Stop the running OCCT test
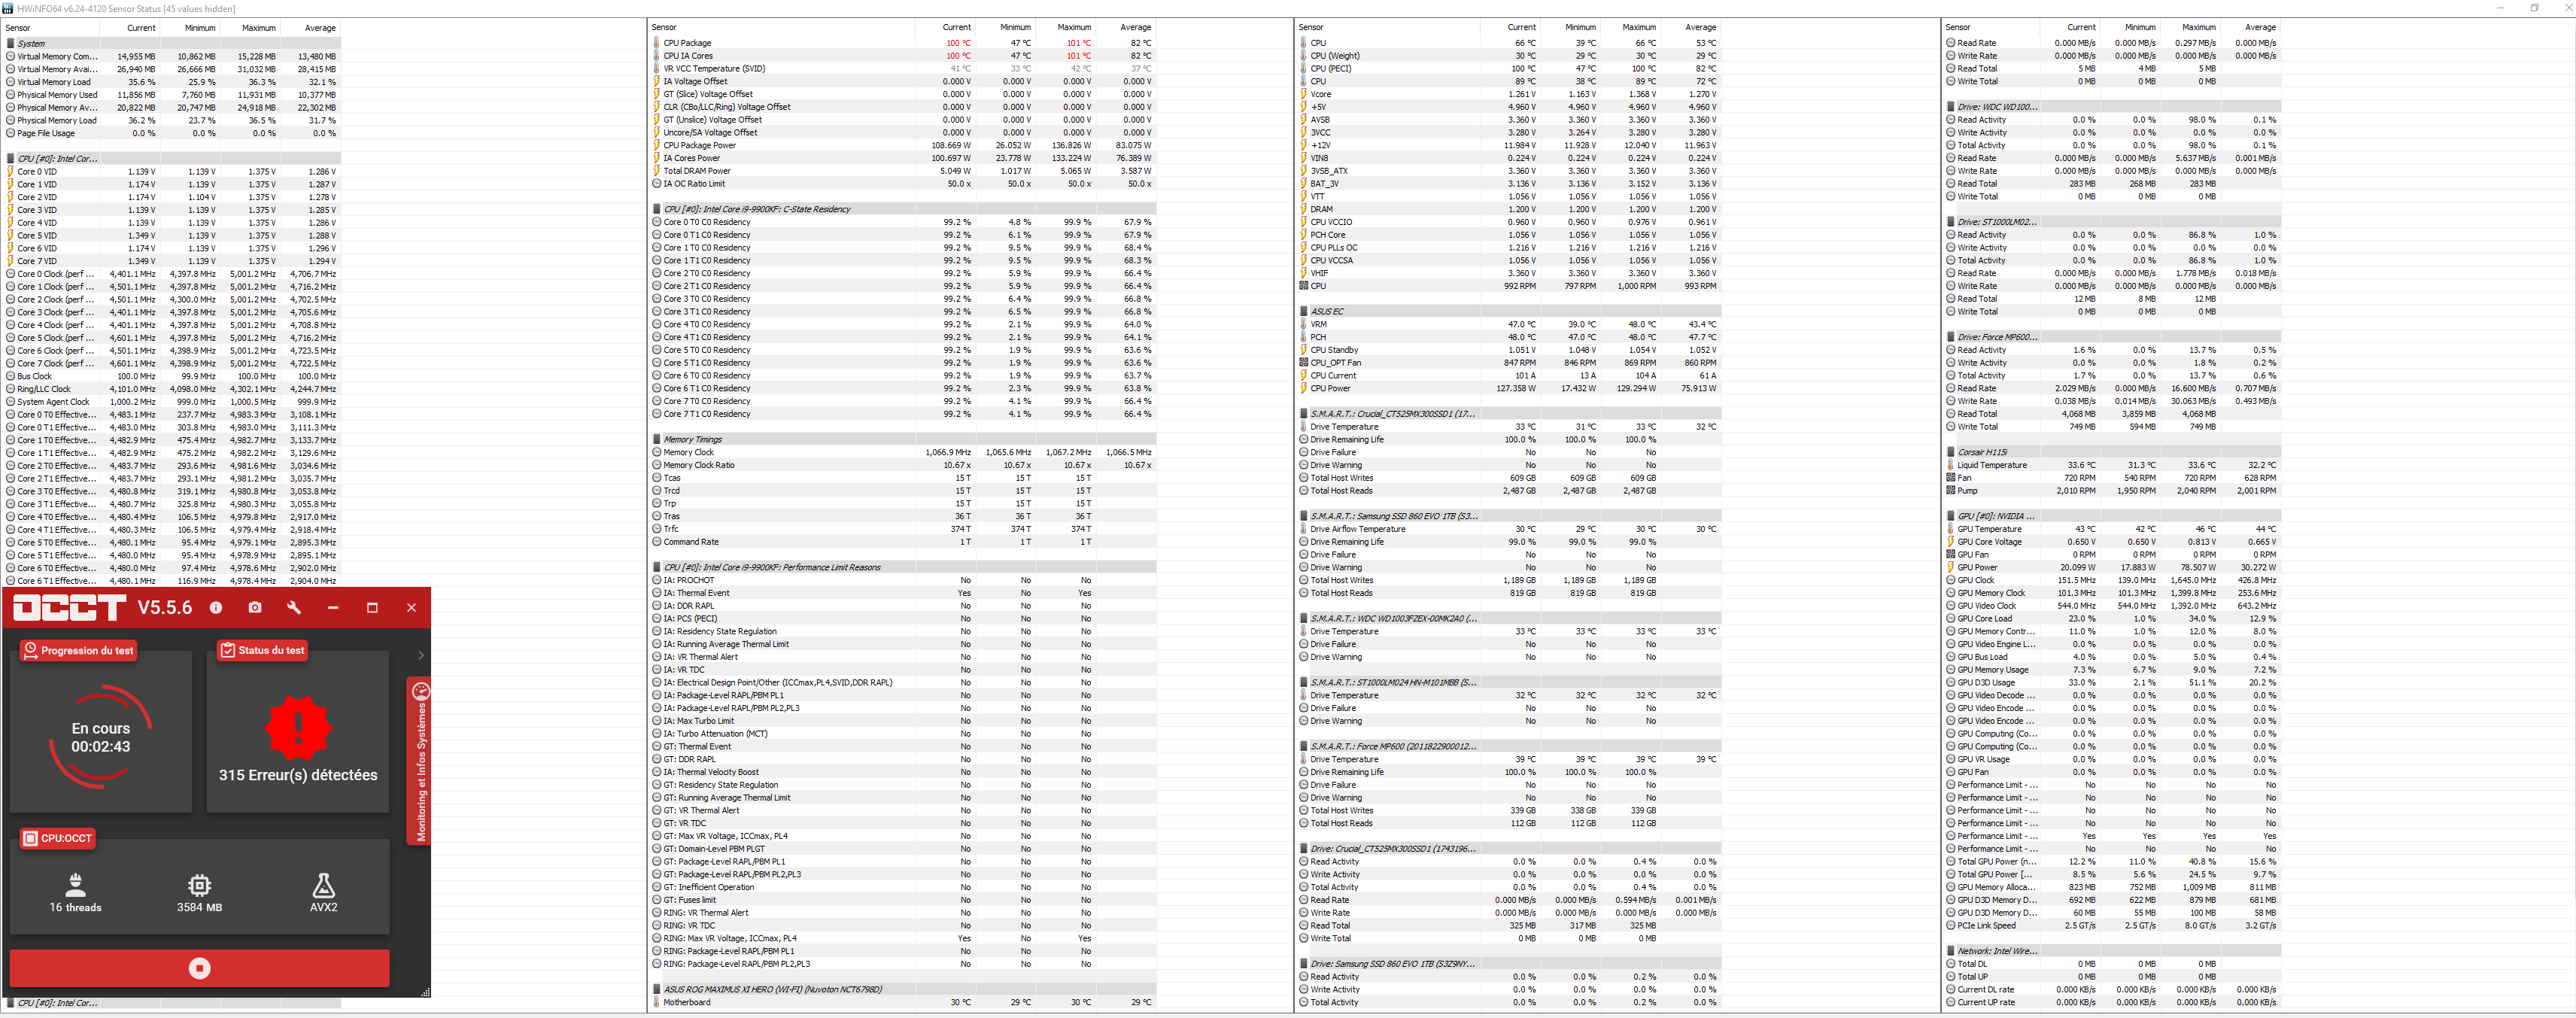 [199, 967]
